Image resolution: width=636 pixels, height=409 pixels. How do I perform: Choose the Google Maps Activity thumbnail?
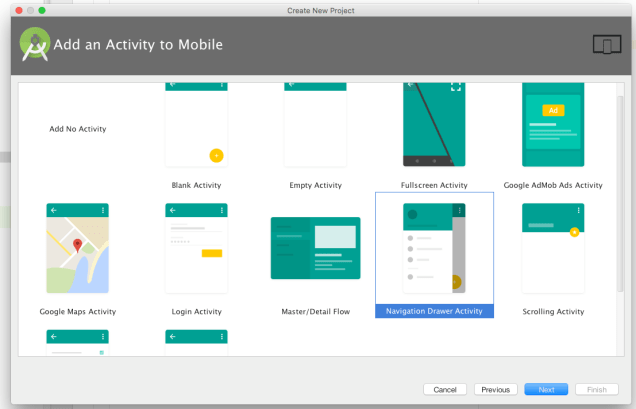(x=77, y=248)
